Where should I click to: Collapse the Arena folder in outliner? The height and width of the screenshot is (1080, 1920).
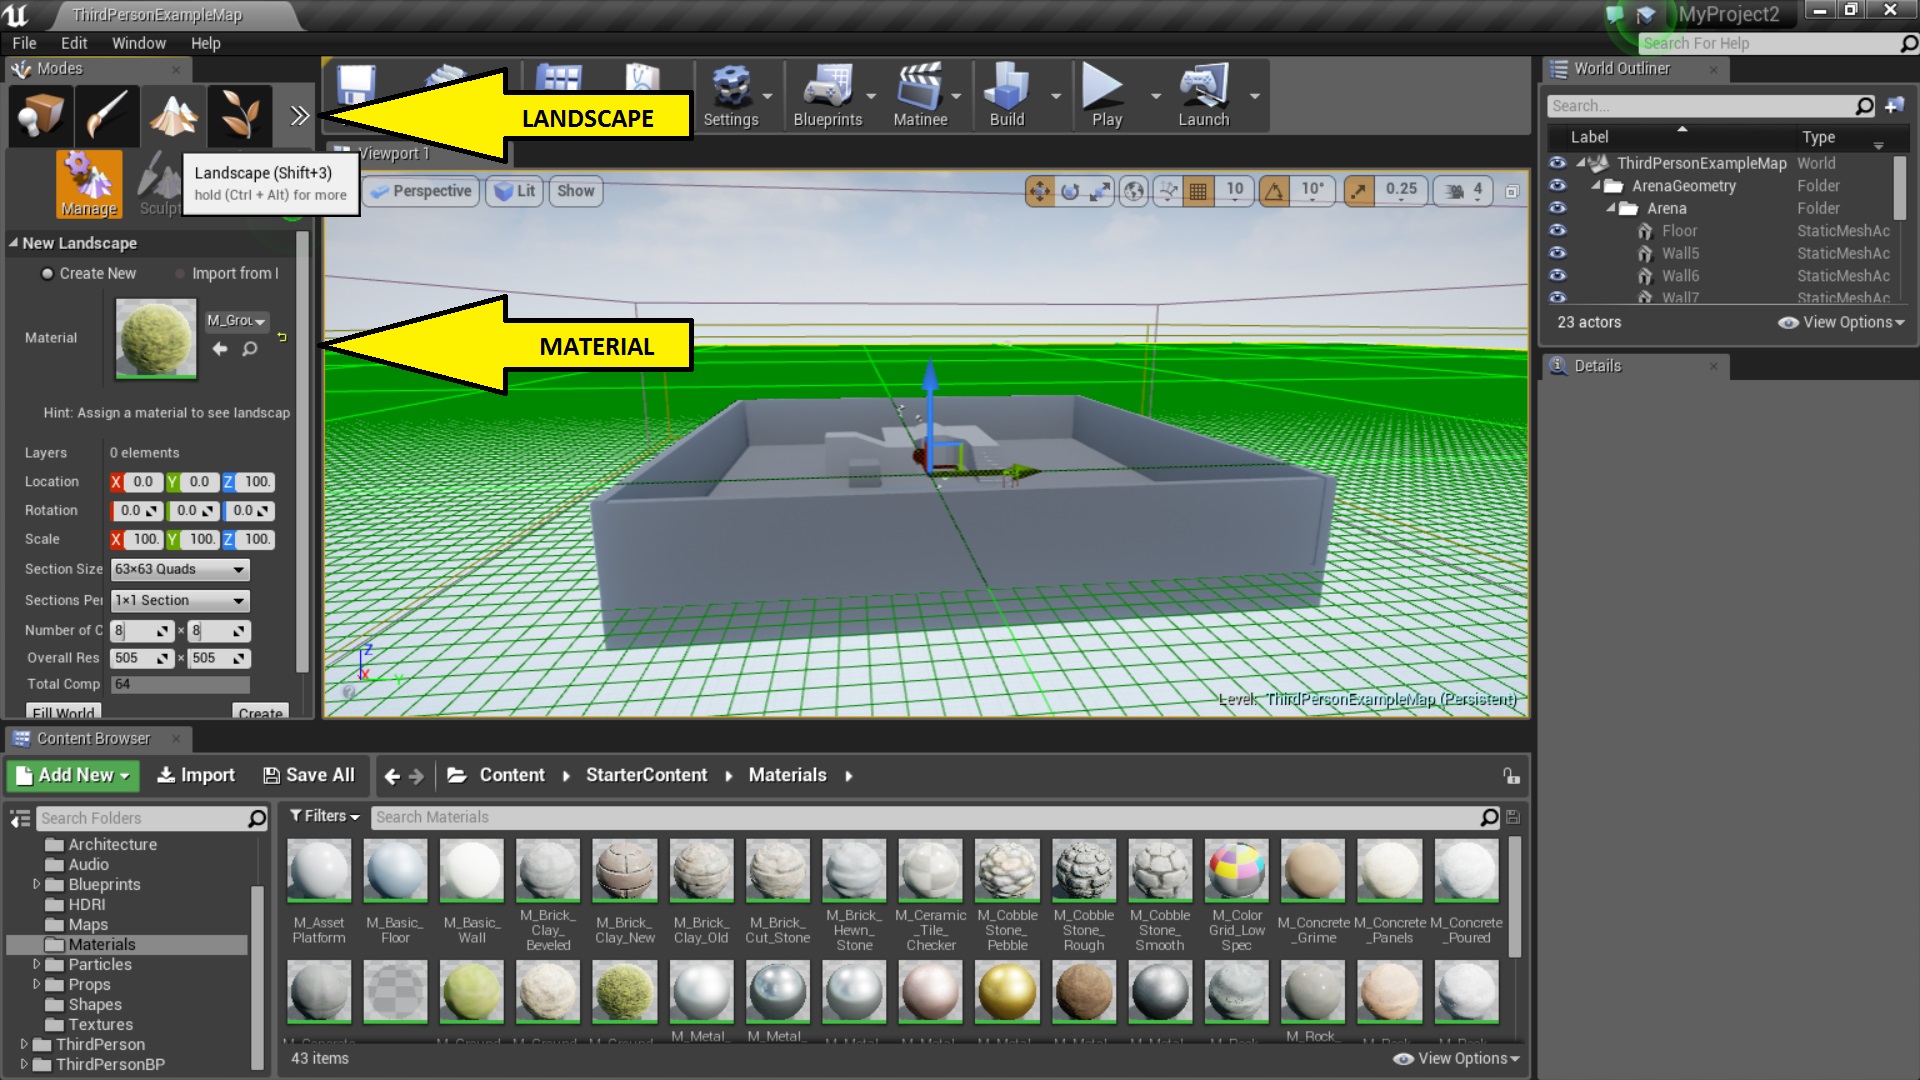pos(1611,208)
